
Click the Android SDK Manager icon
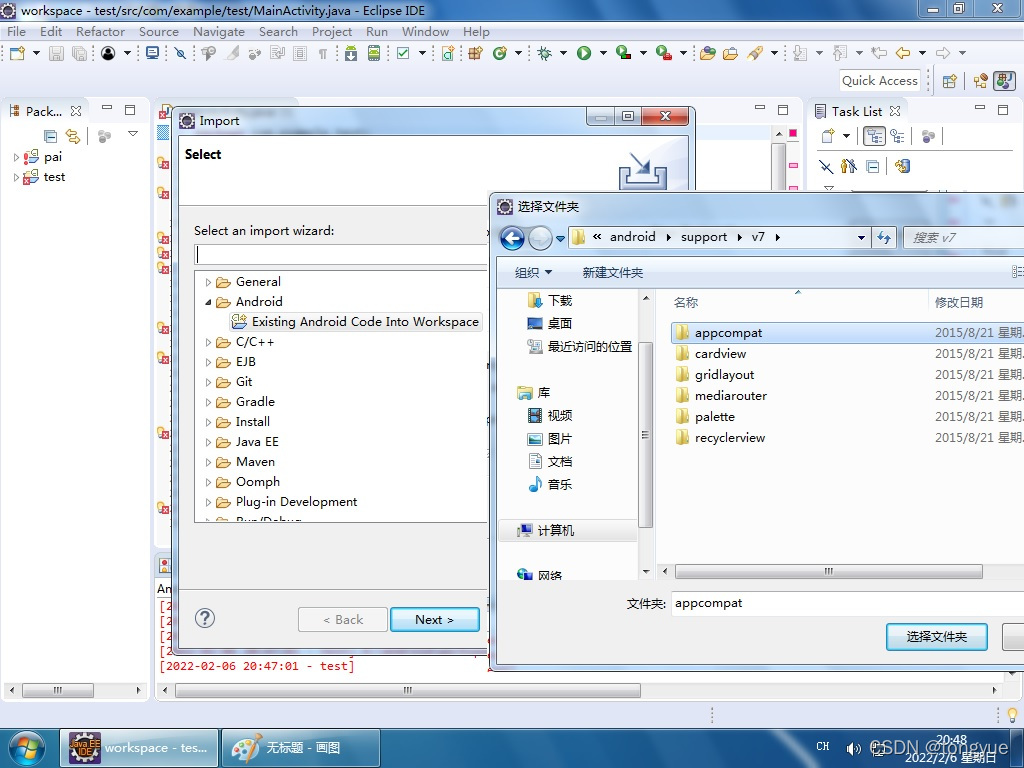click(351, 53)
